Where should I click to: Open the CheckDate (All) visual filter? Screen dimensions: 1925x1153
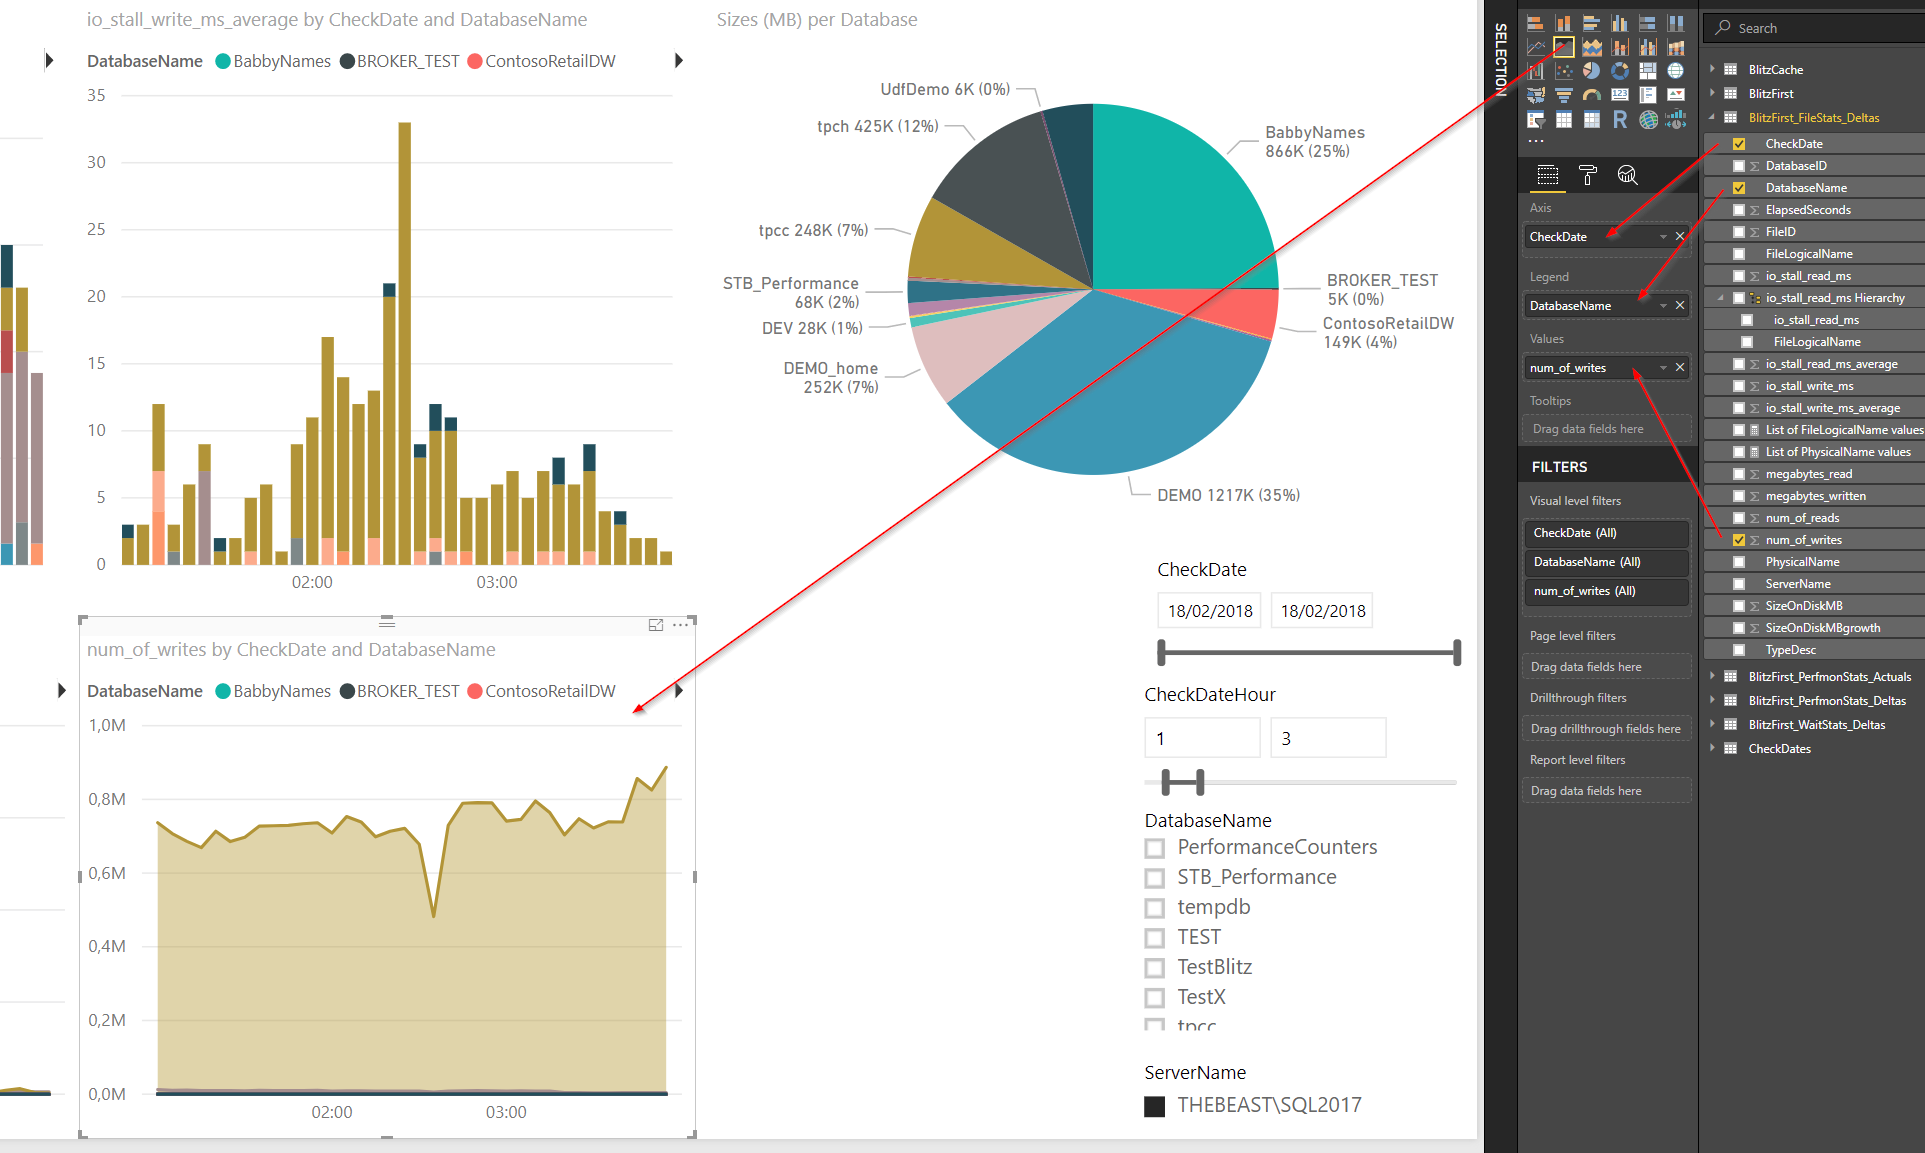click(1606, 533)
